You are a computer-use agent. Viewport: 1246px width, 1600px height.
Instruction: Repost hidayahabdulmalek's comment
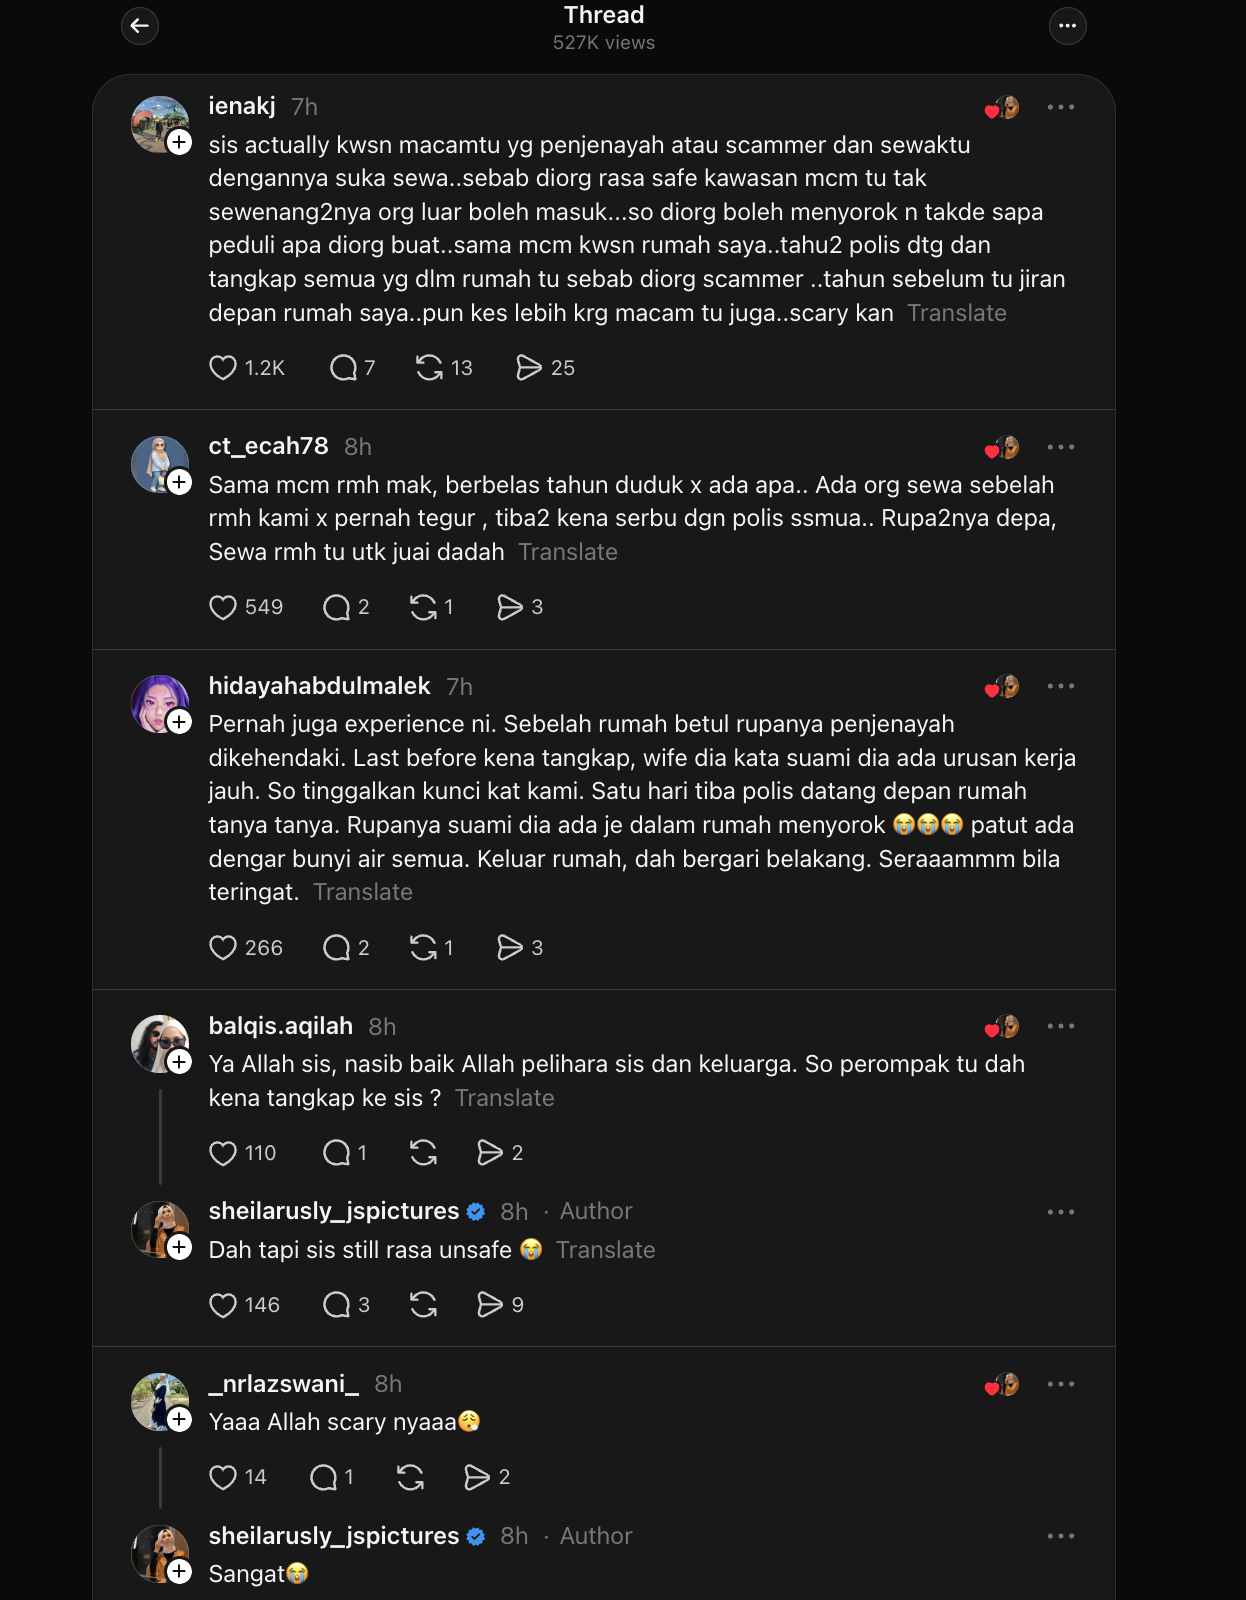423,947
